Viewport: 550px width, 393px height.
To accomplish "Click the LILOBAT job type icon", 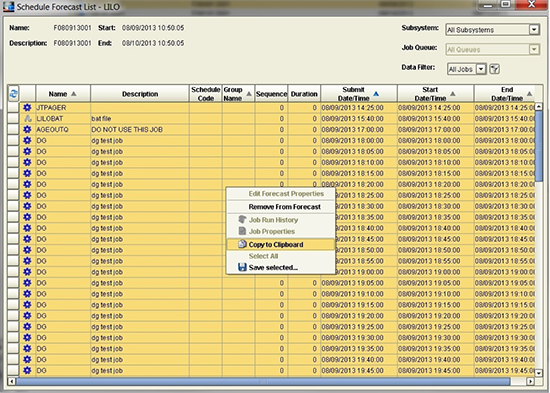I will (27, 119).
